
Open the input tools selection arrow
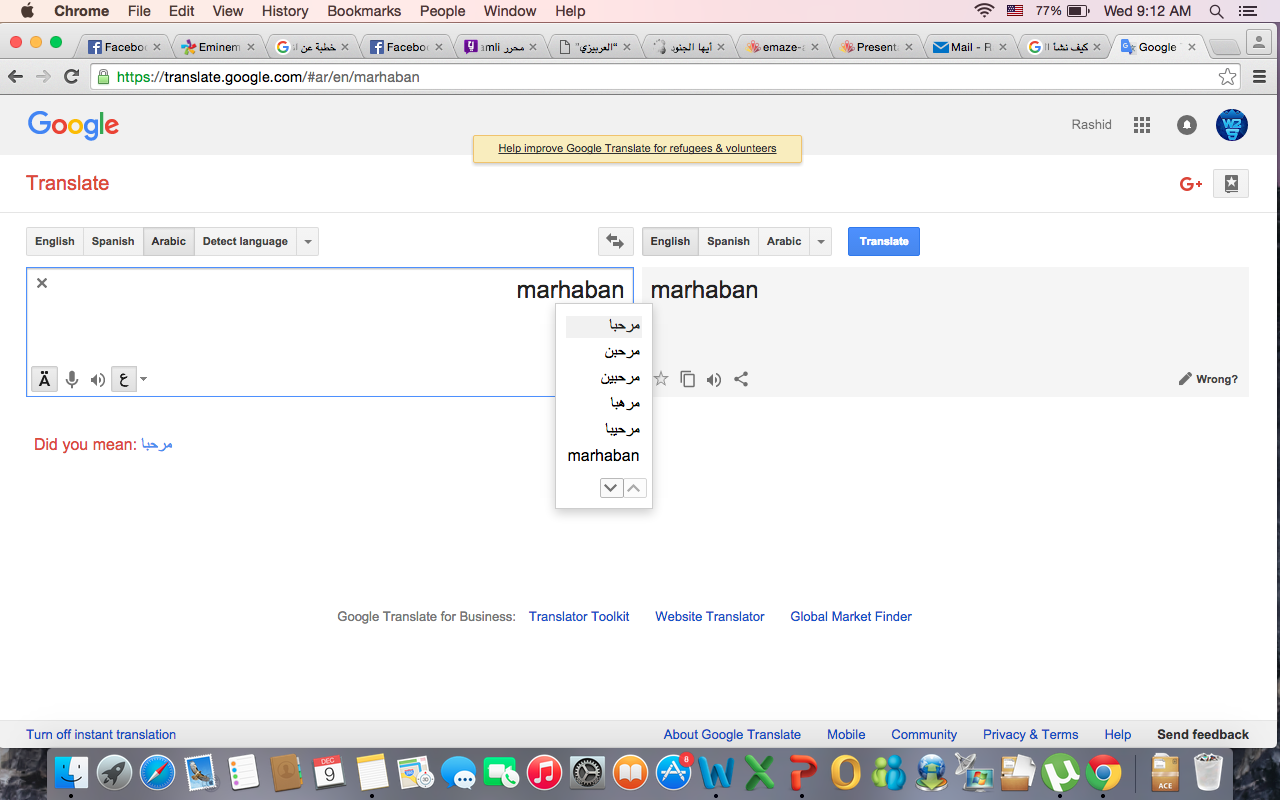144,379
